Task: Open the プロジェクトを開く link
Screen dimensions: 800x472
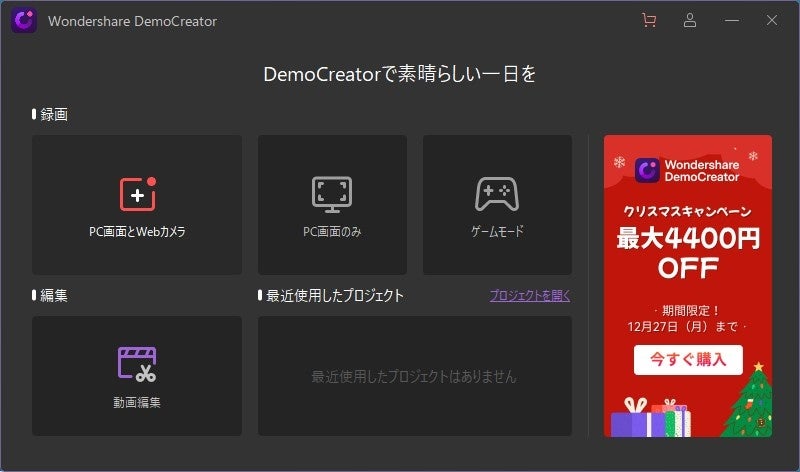Action: coord(530,295)
